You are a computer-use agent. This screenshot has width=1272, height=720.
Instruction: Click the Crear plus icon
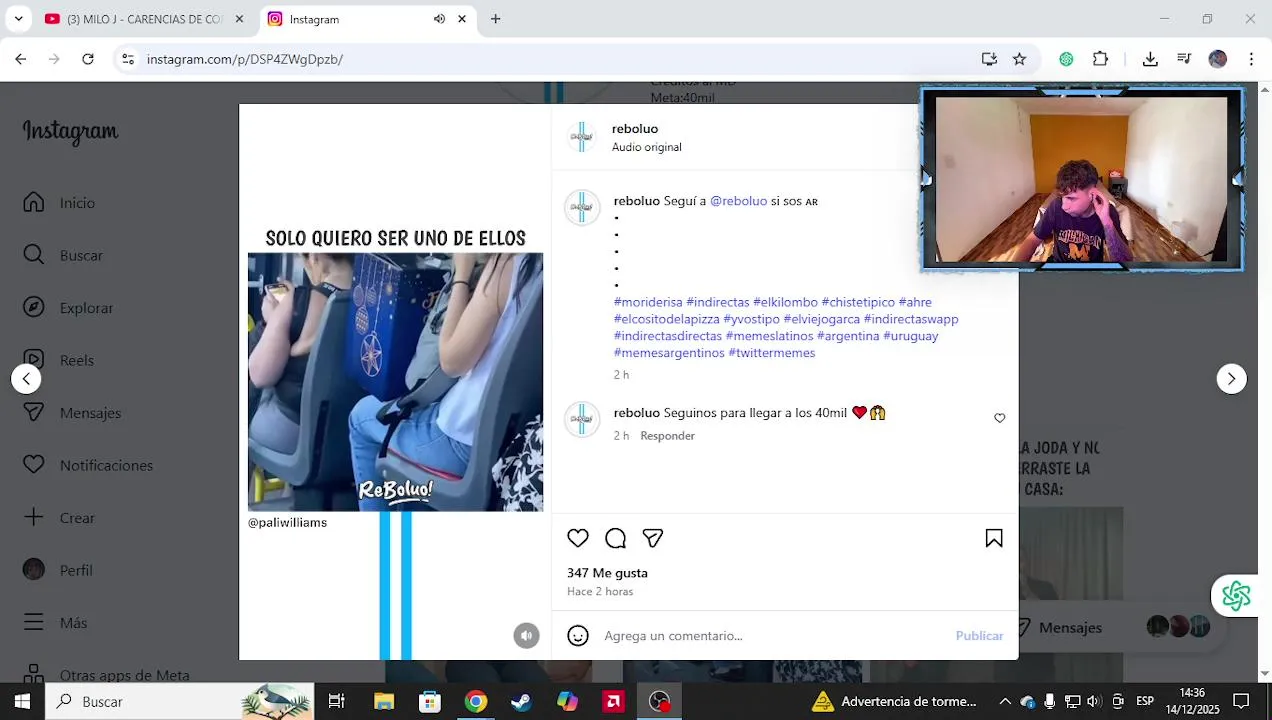point(34,517)
